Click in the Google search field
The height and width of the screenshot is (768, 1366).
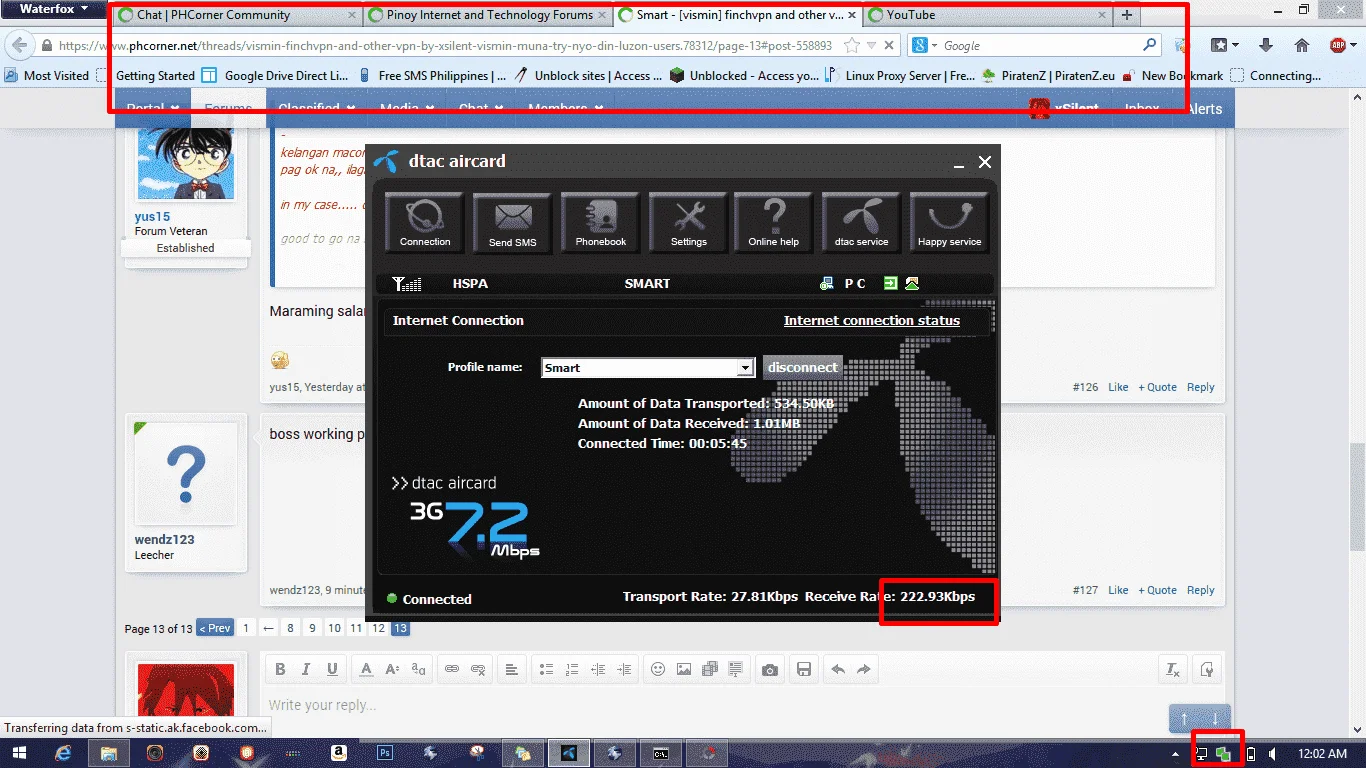[1040, 46]
